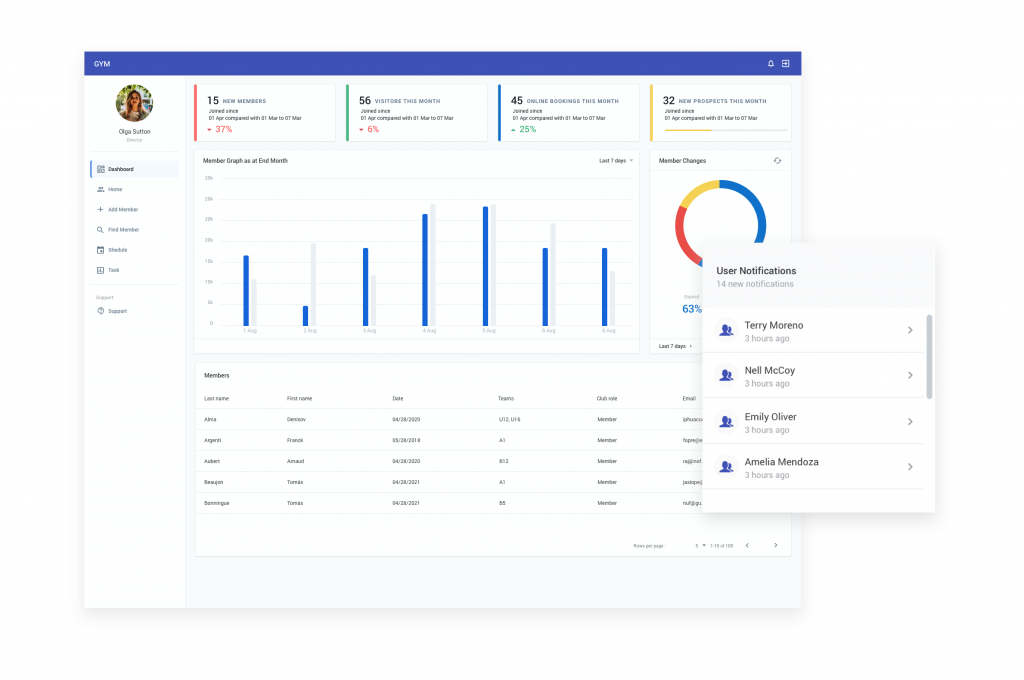Open the notifications bell icon
This screenshot has width=1024, height=680.
(770, 62)
